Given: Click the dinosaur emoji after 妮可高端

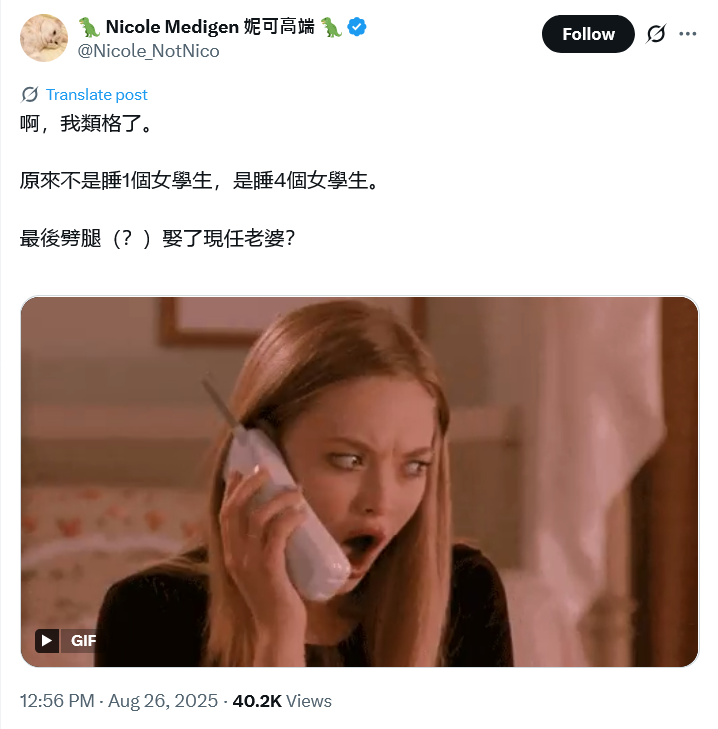Looking at the screenshot, I should pos(331,27).
